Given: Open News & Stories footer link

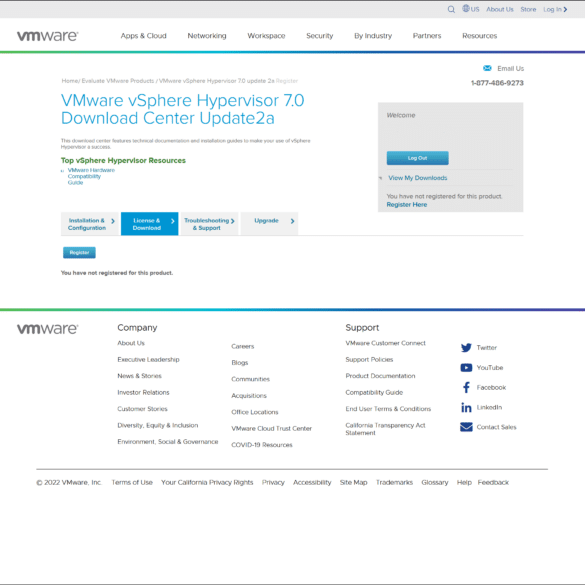Looking at the screenshot, I should coord(139,376).
